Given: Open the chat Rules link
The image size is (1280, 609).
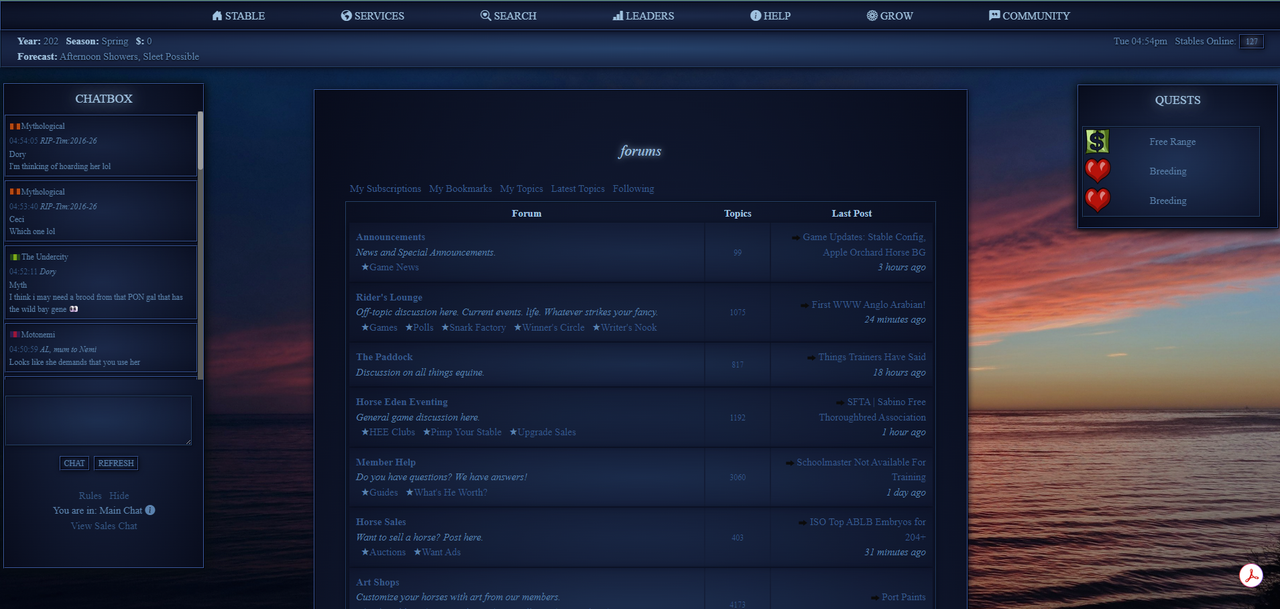Looking at the screenshot, I should 90,496.
